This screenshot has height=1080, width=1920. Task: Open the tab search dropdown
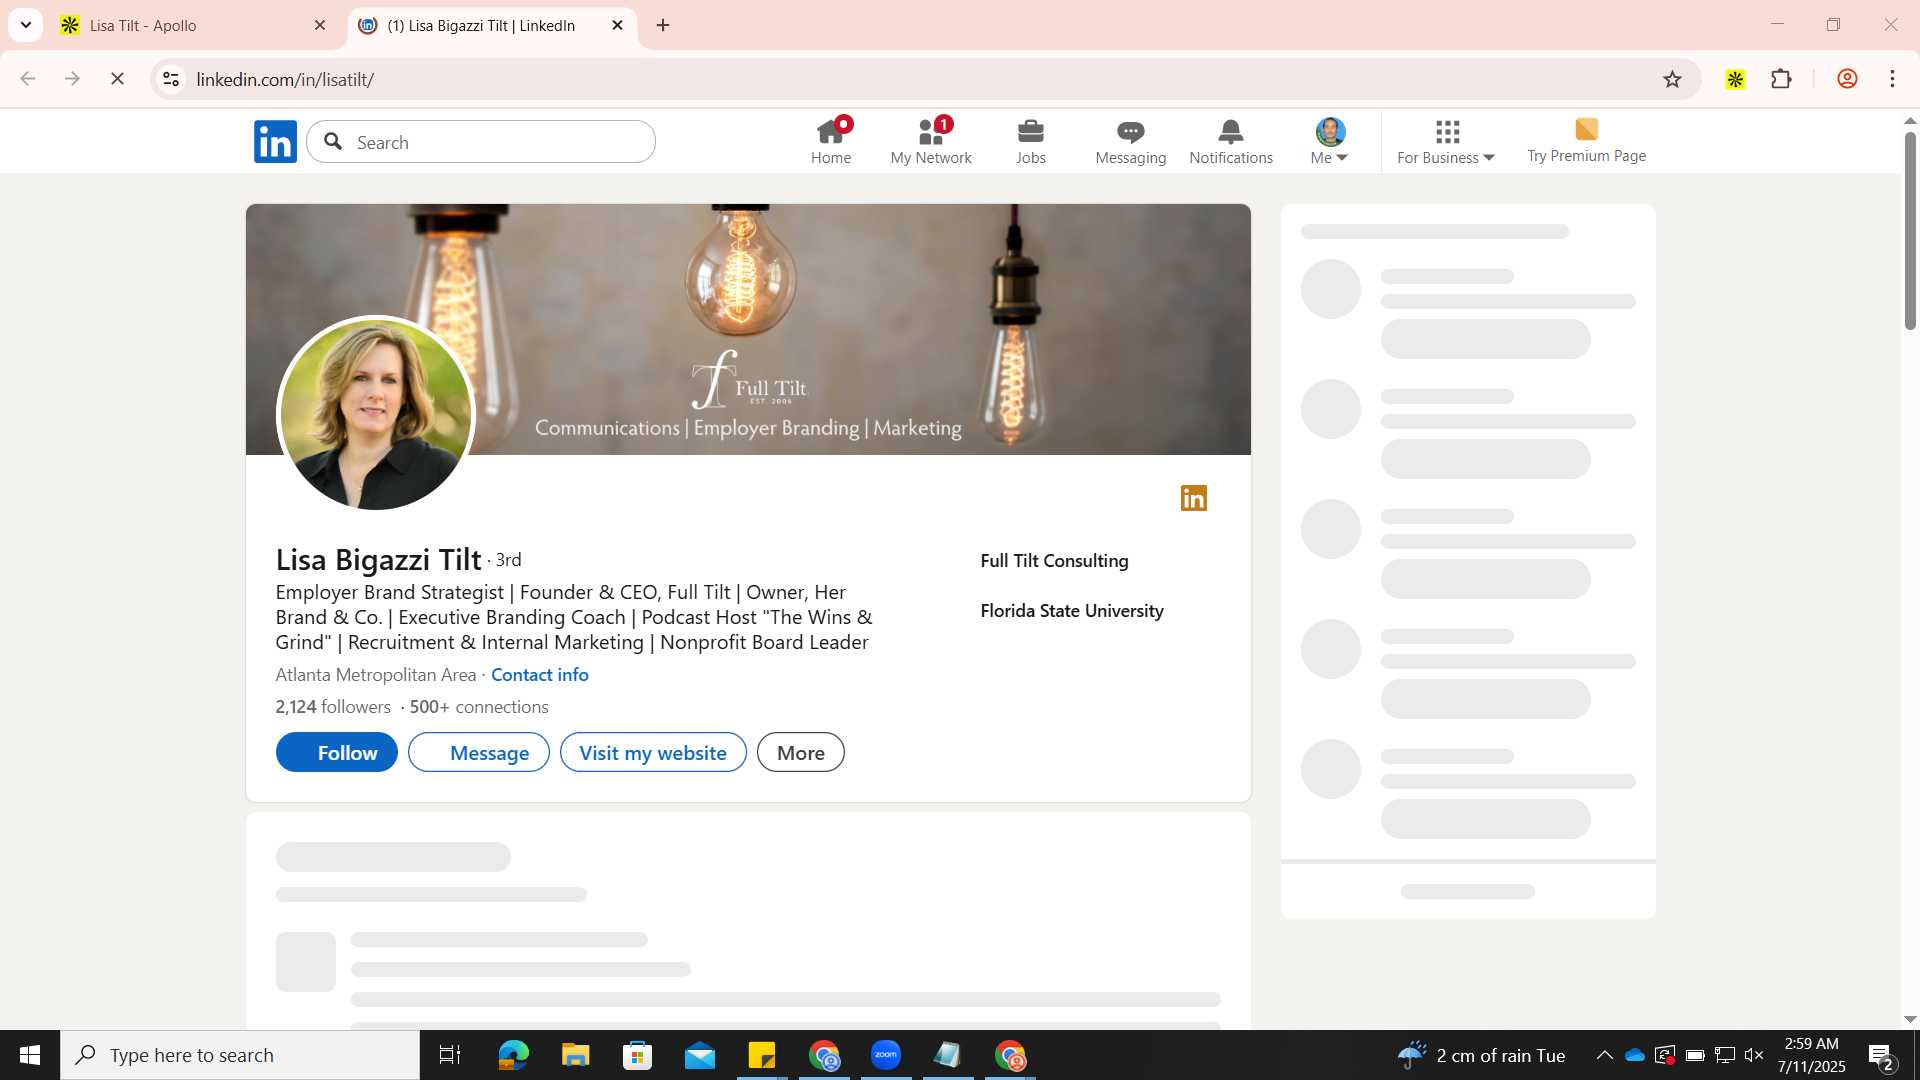pos(26,25)
